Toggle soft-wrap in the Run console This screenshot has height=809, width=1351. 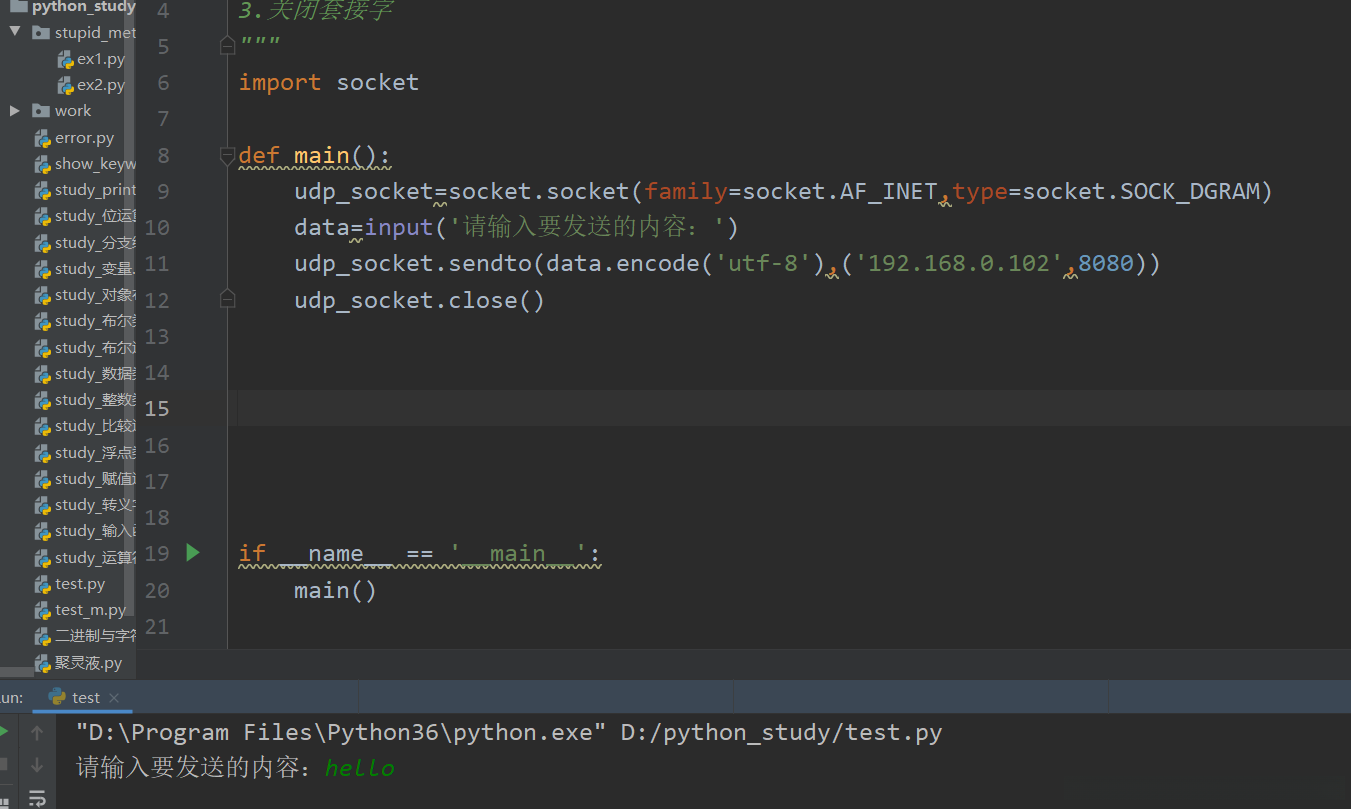37,798
